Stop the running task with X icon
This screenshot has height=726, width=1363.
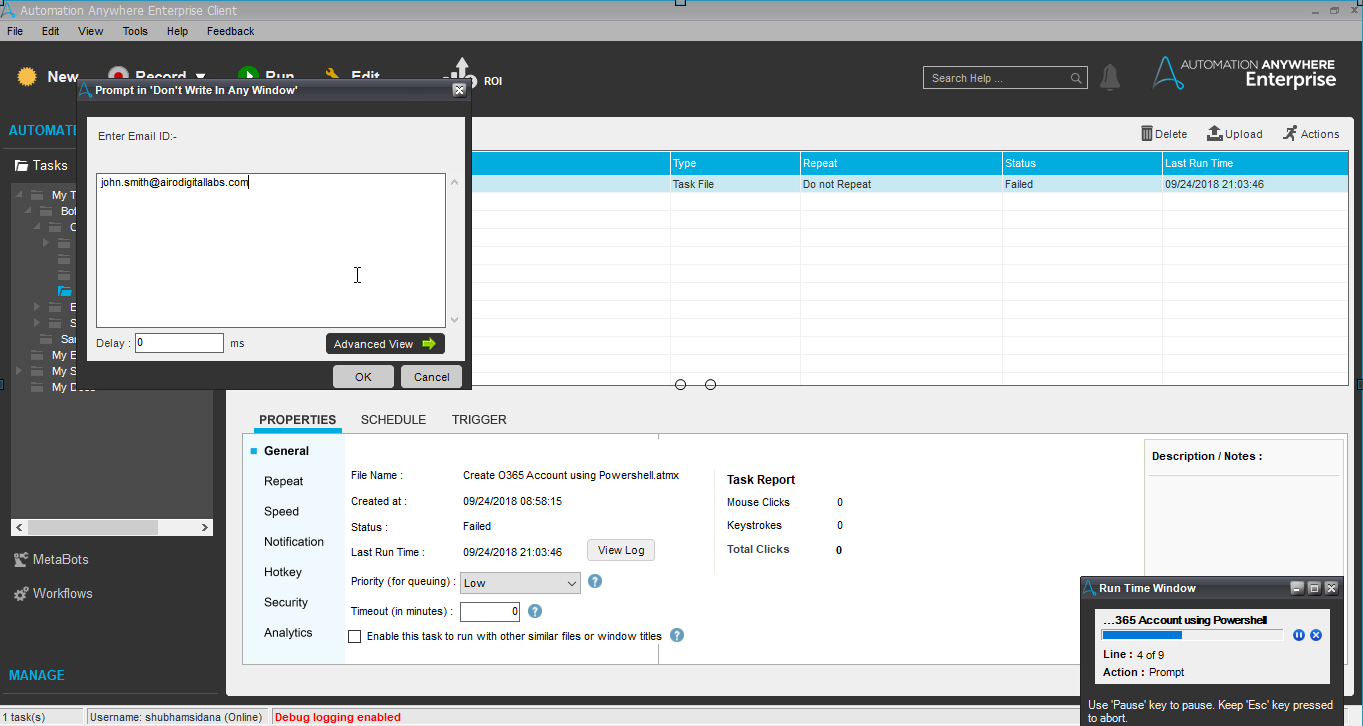pos(1316,635)
